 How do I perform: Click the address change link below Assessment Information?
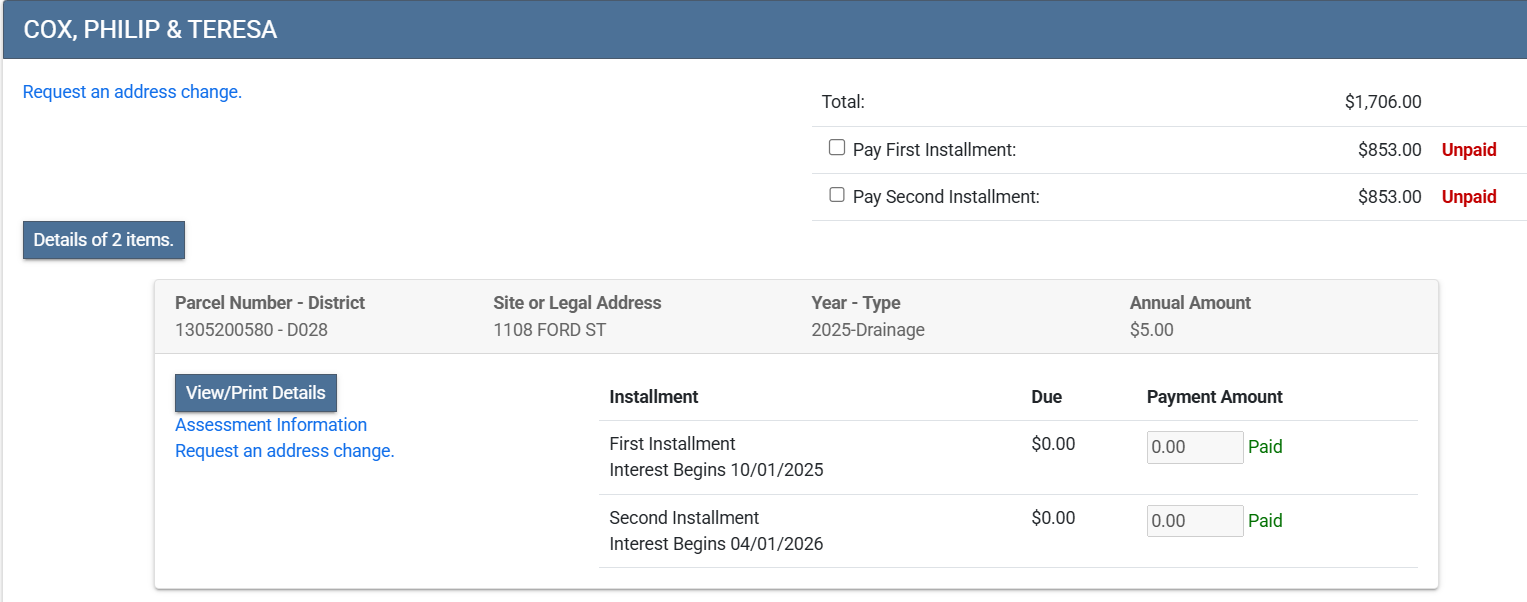tap(285, 451)
